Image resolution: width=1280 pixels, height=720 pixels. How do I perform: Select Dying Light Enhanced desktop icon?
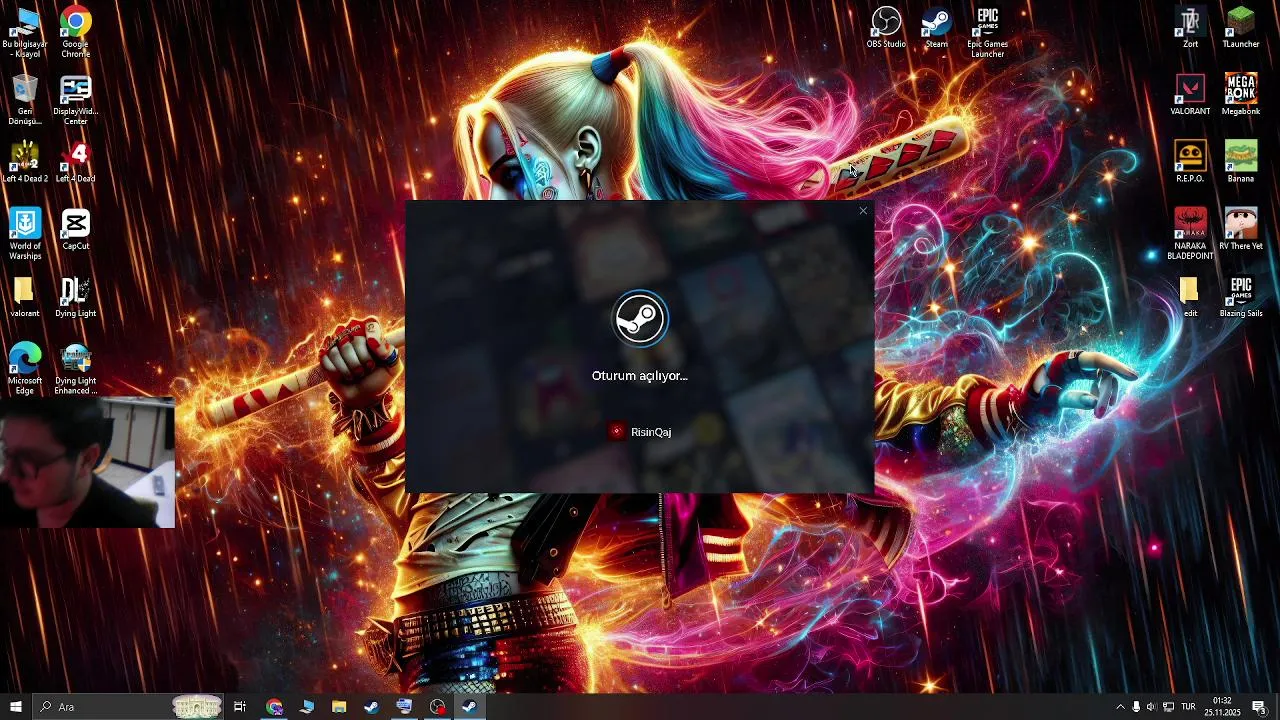[x=75, y=369]
